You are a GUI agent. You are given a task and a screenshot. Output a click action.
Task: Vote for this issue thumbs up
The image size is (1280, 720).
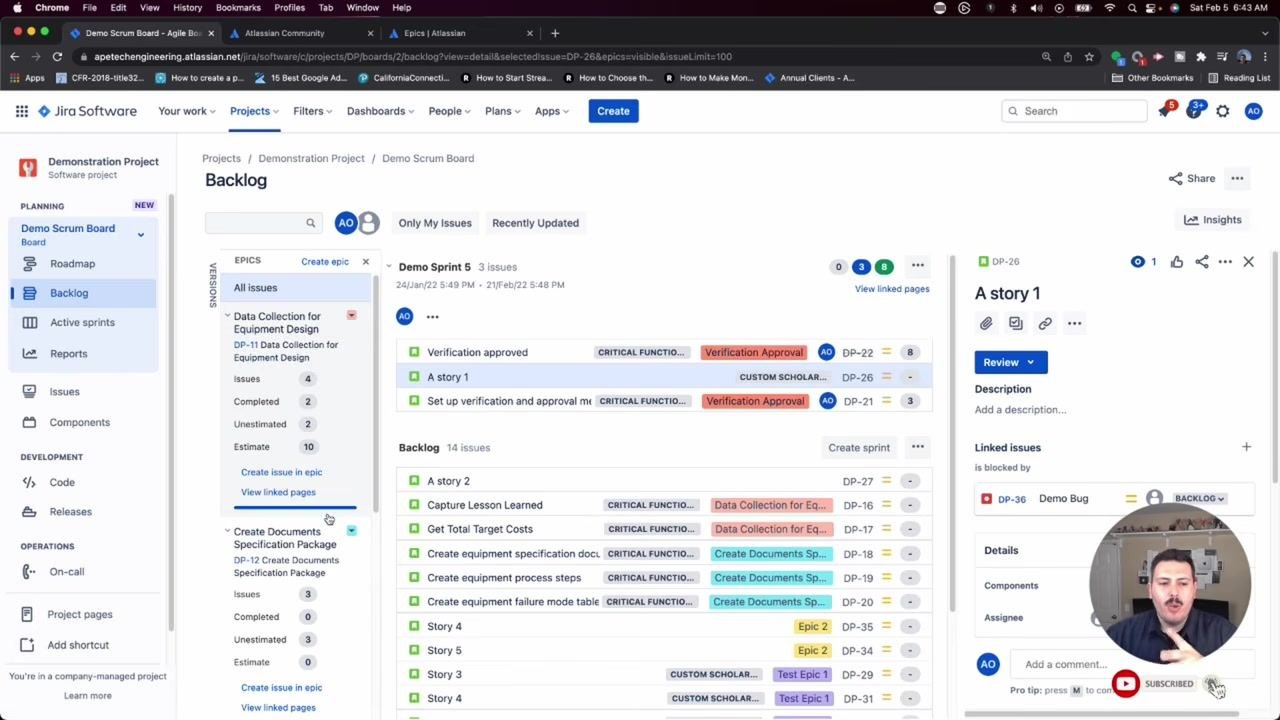pyautogui.click(x=1176, y=262)
